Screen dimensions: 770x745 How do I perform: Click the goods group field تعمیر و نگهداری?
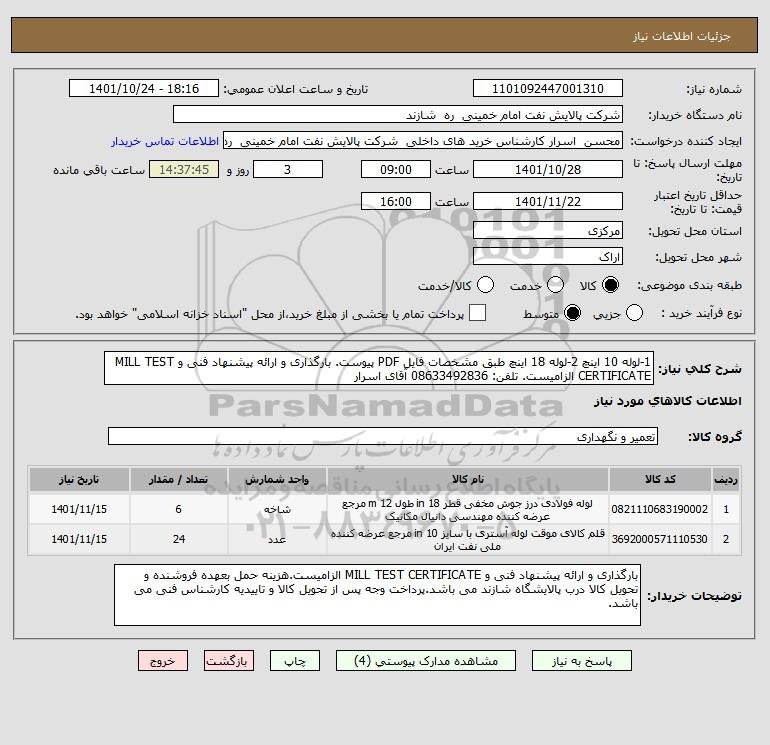pos(383,437)
